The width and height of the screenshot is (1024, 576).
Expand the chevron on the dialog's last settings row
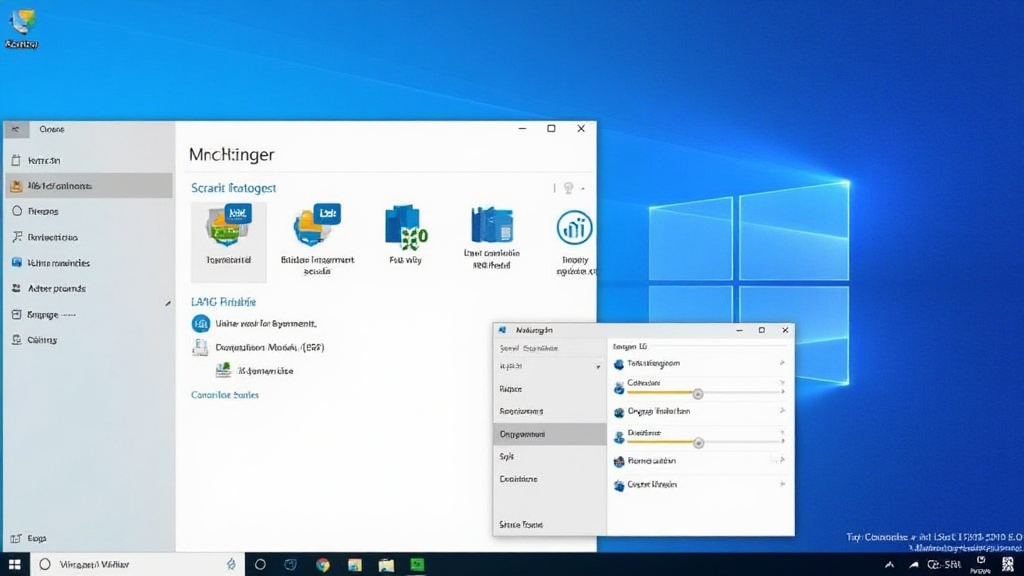(782, 486)
